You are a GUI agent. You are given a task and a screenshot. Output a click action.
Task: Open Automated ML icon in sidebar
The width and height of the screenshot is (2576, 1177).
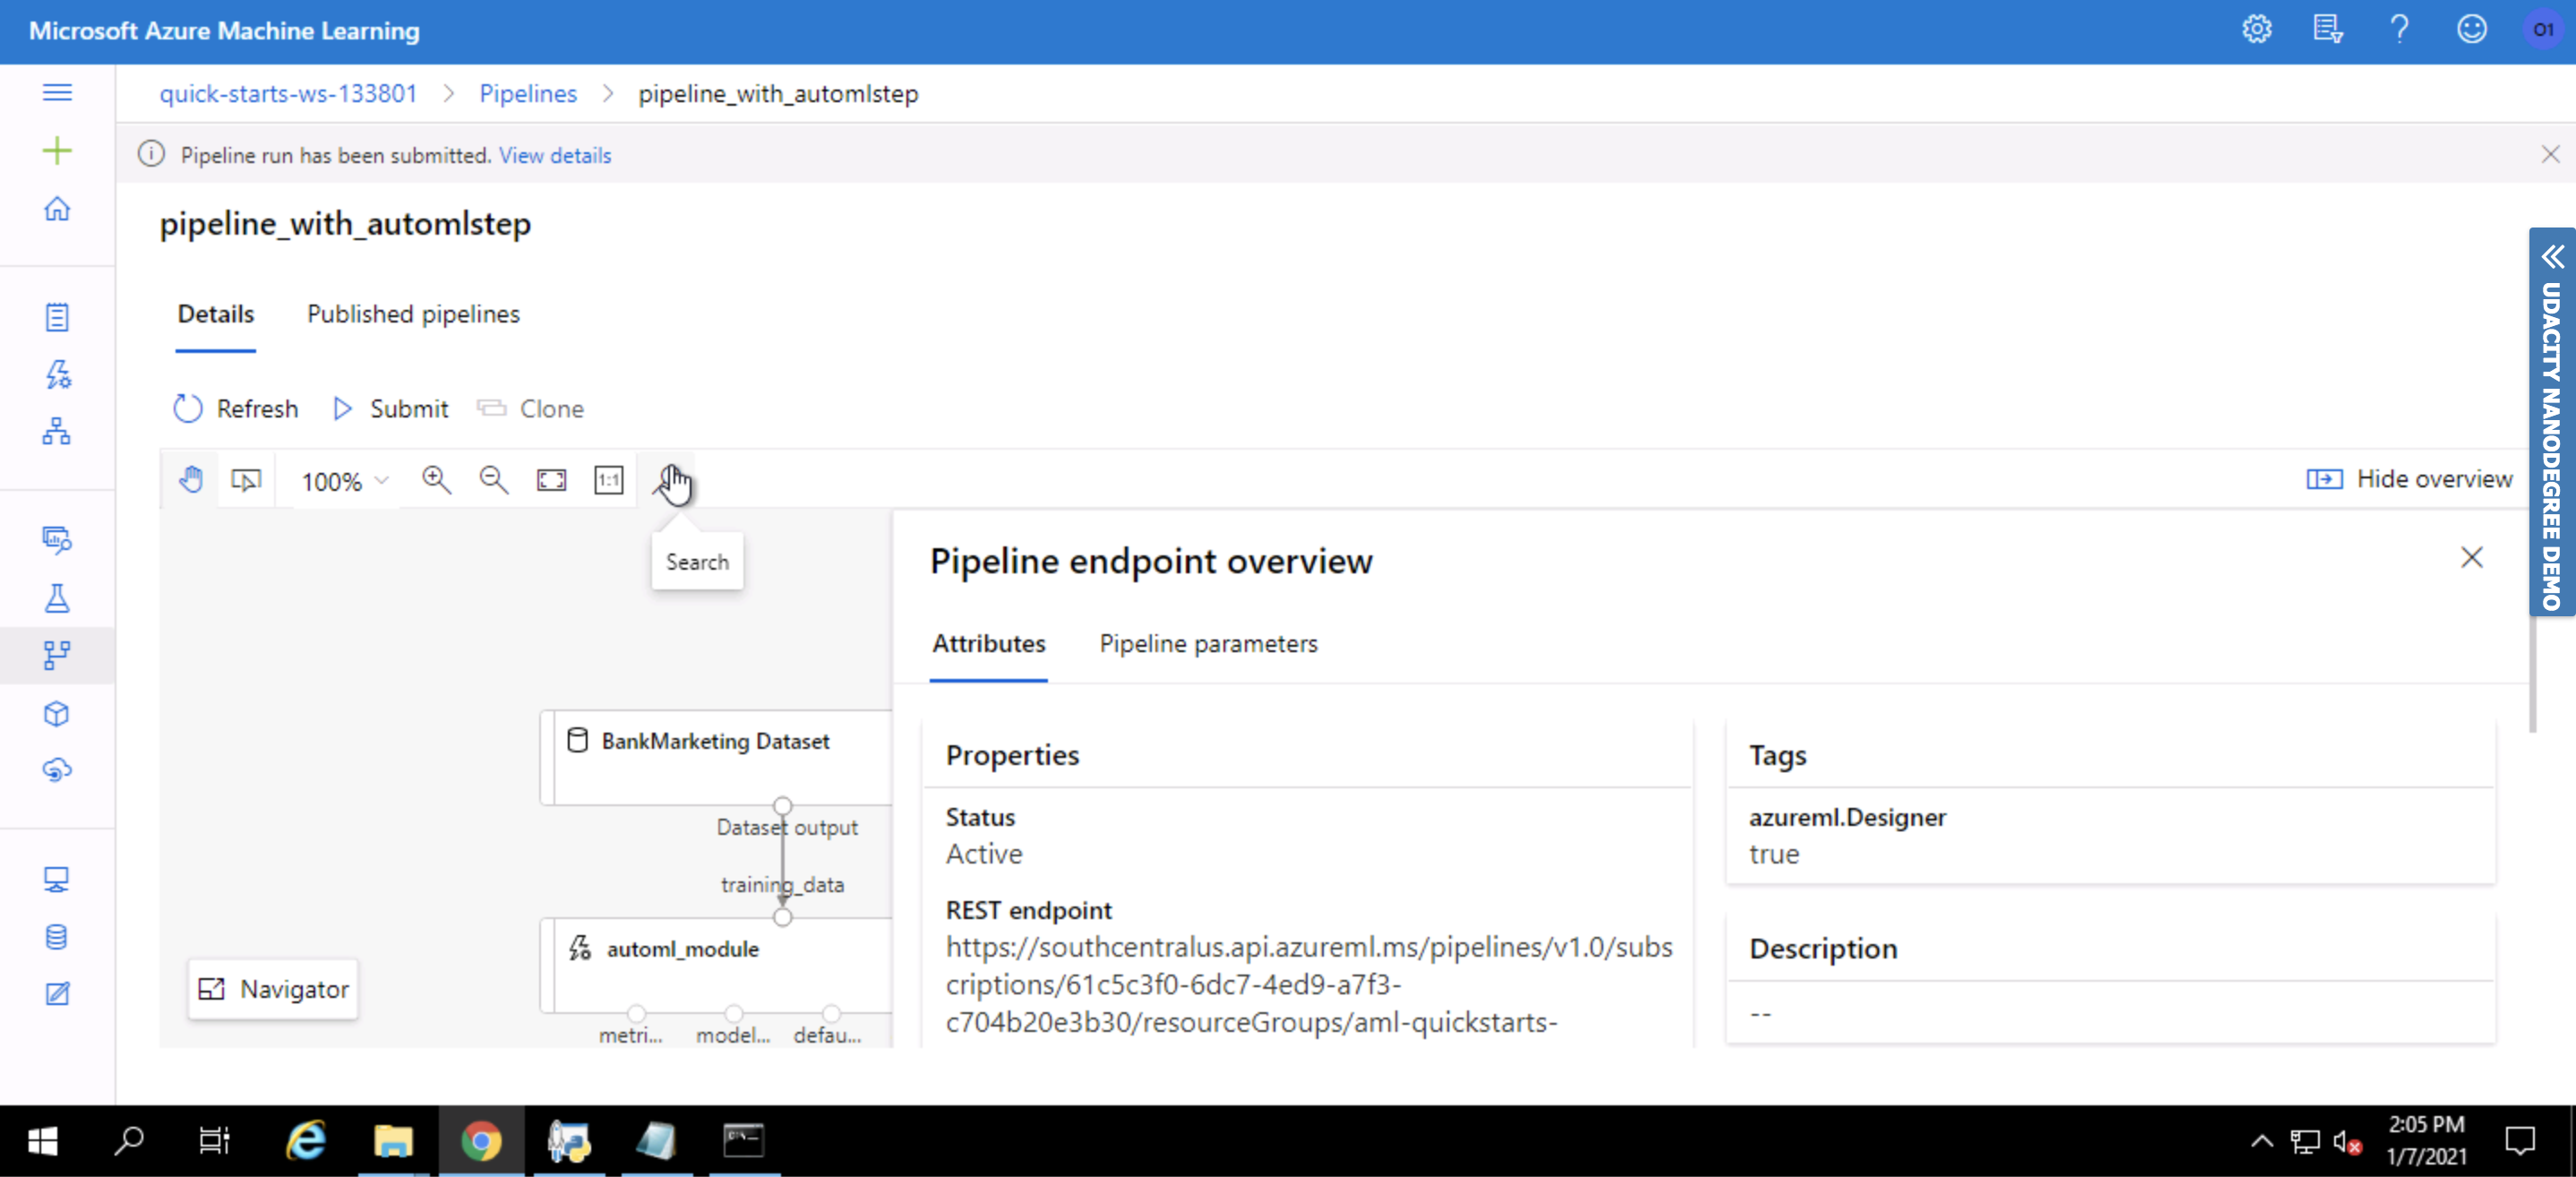57,375
